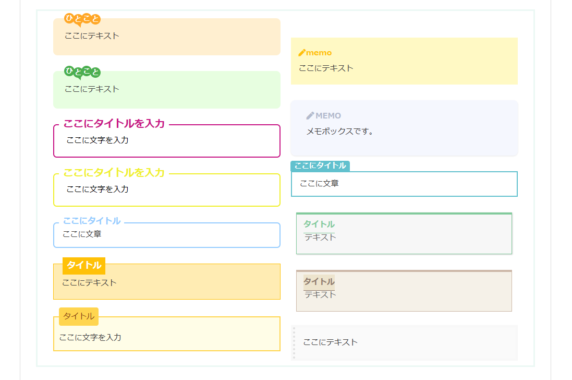Select the yellow ここにタイトルを入力 heading
The image size is (572, 380).
click(114, 172)
